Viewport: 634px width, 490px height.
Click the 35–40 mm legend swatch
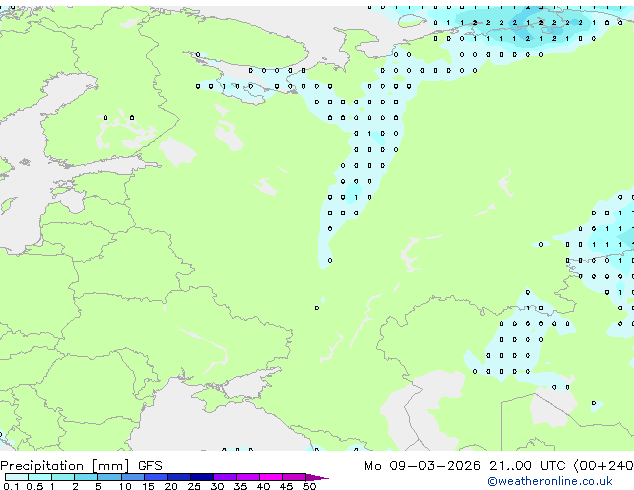coord(248,477)
